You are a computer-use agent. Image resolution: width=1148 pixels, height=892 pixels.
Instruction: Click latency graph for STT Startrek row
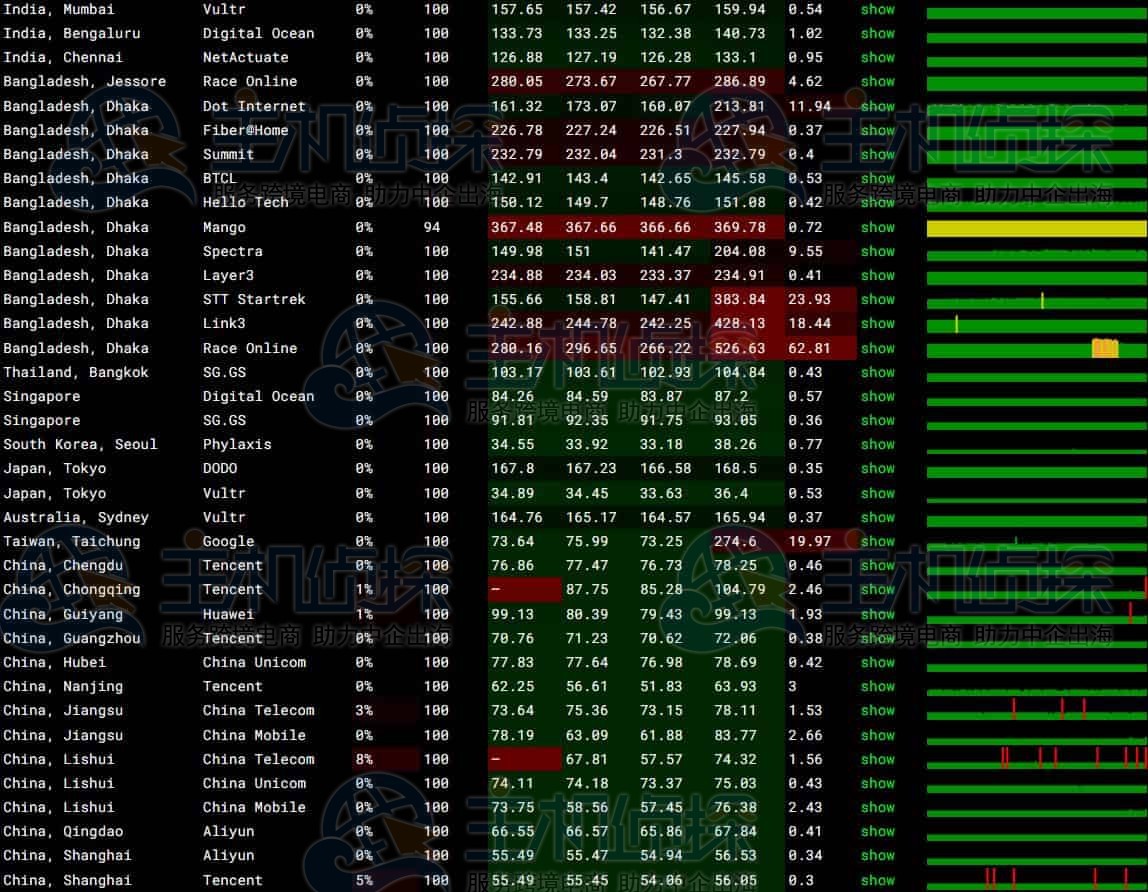tap(1036, 301)
